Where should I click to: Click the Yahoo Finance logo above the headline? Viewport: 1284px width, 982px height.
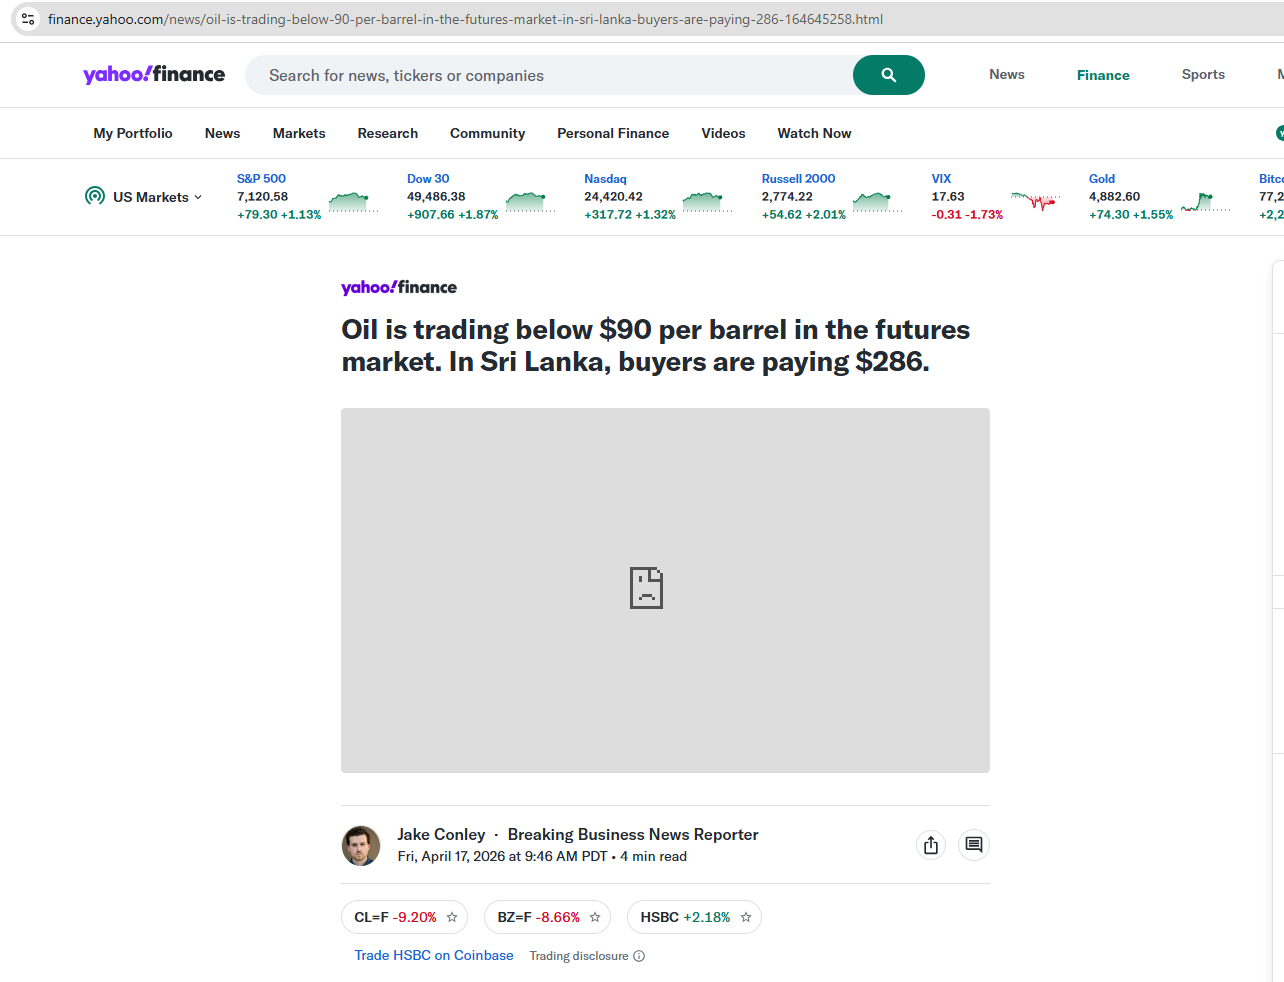point(399,288)
